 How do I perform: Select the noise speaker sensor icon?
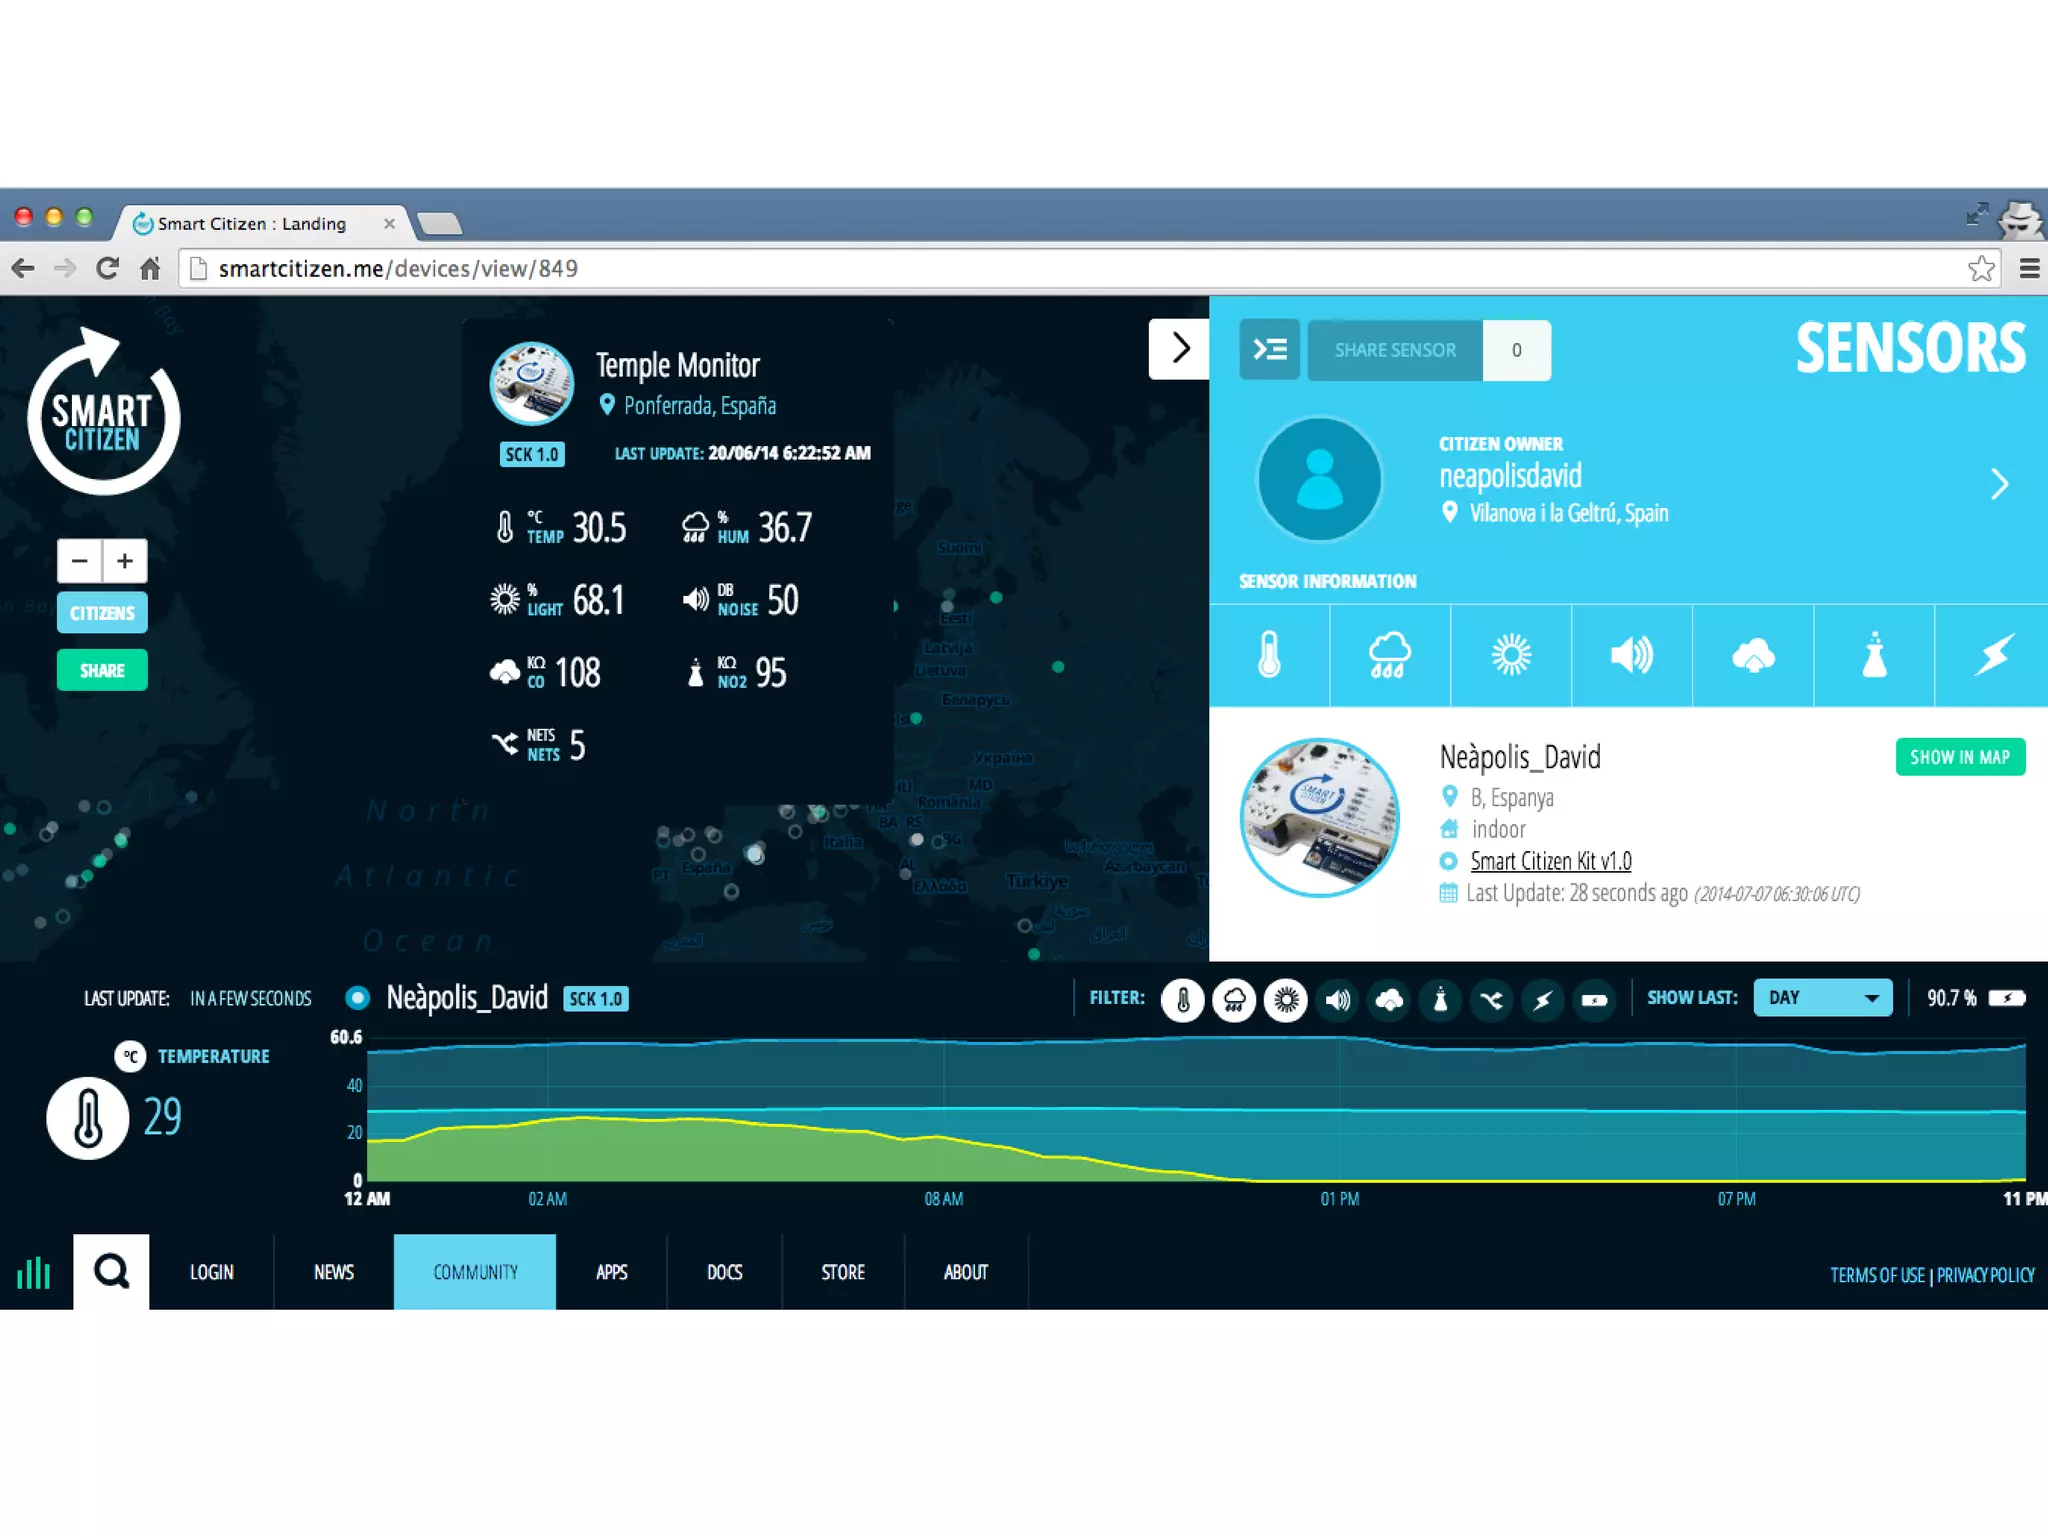pos(1631,656)
